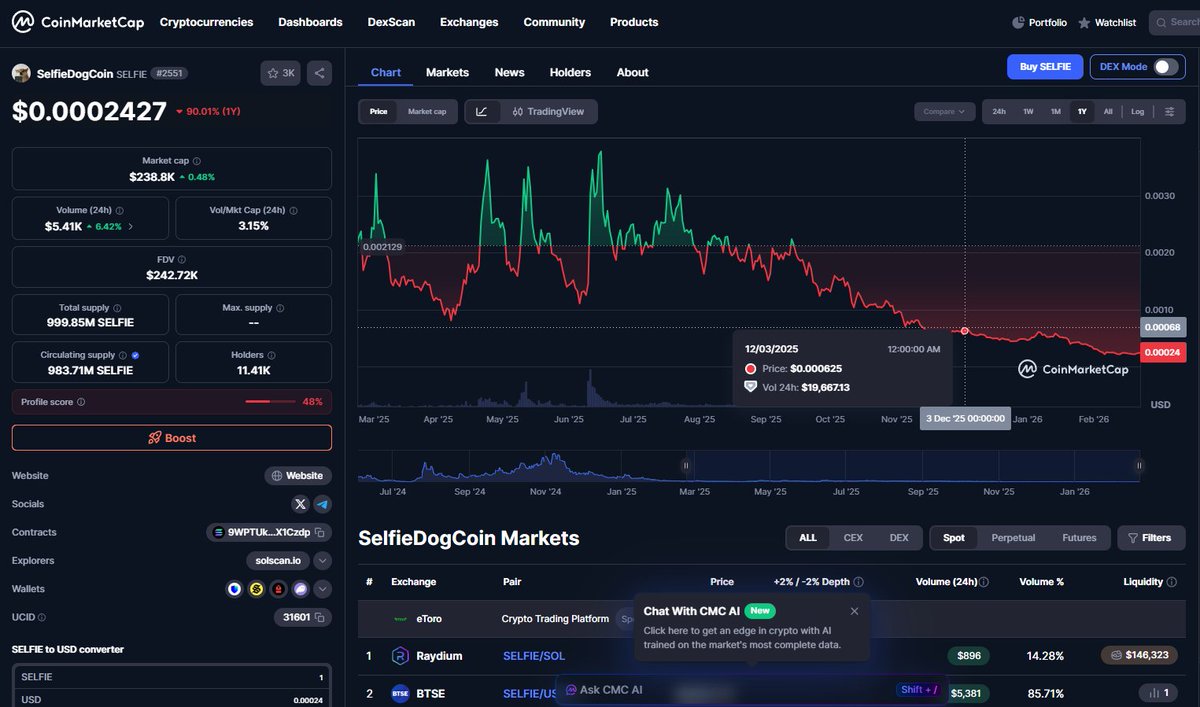
Task: Click the share icon next to SELFIE
Action: click(319, 73)
